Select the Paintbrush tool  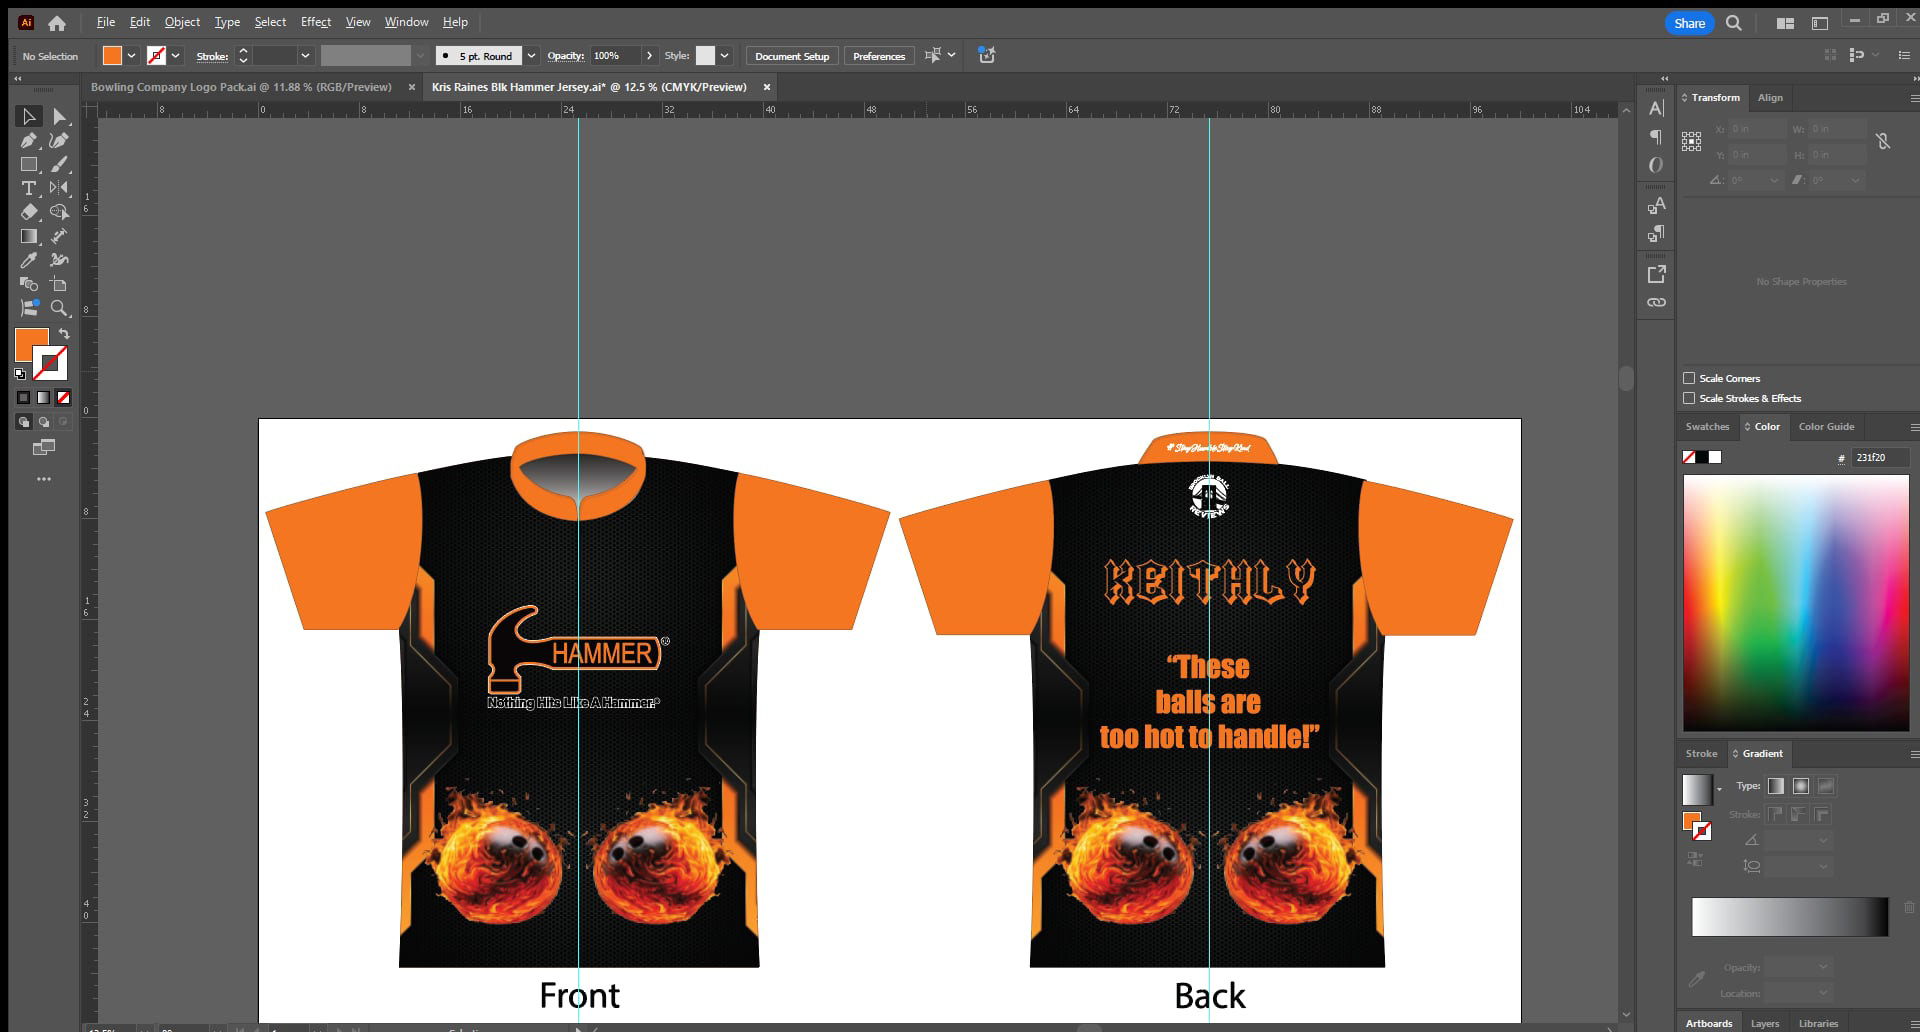click(x=59, y=165)
